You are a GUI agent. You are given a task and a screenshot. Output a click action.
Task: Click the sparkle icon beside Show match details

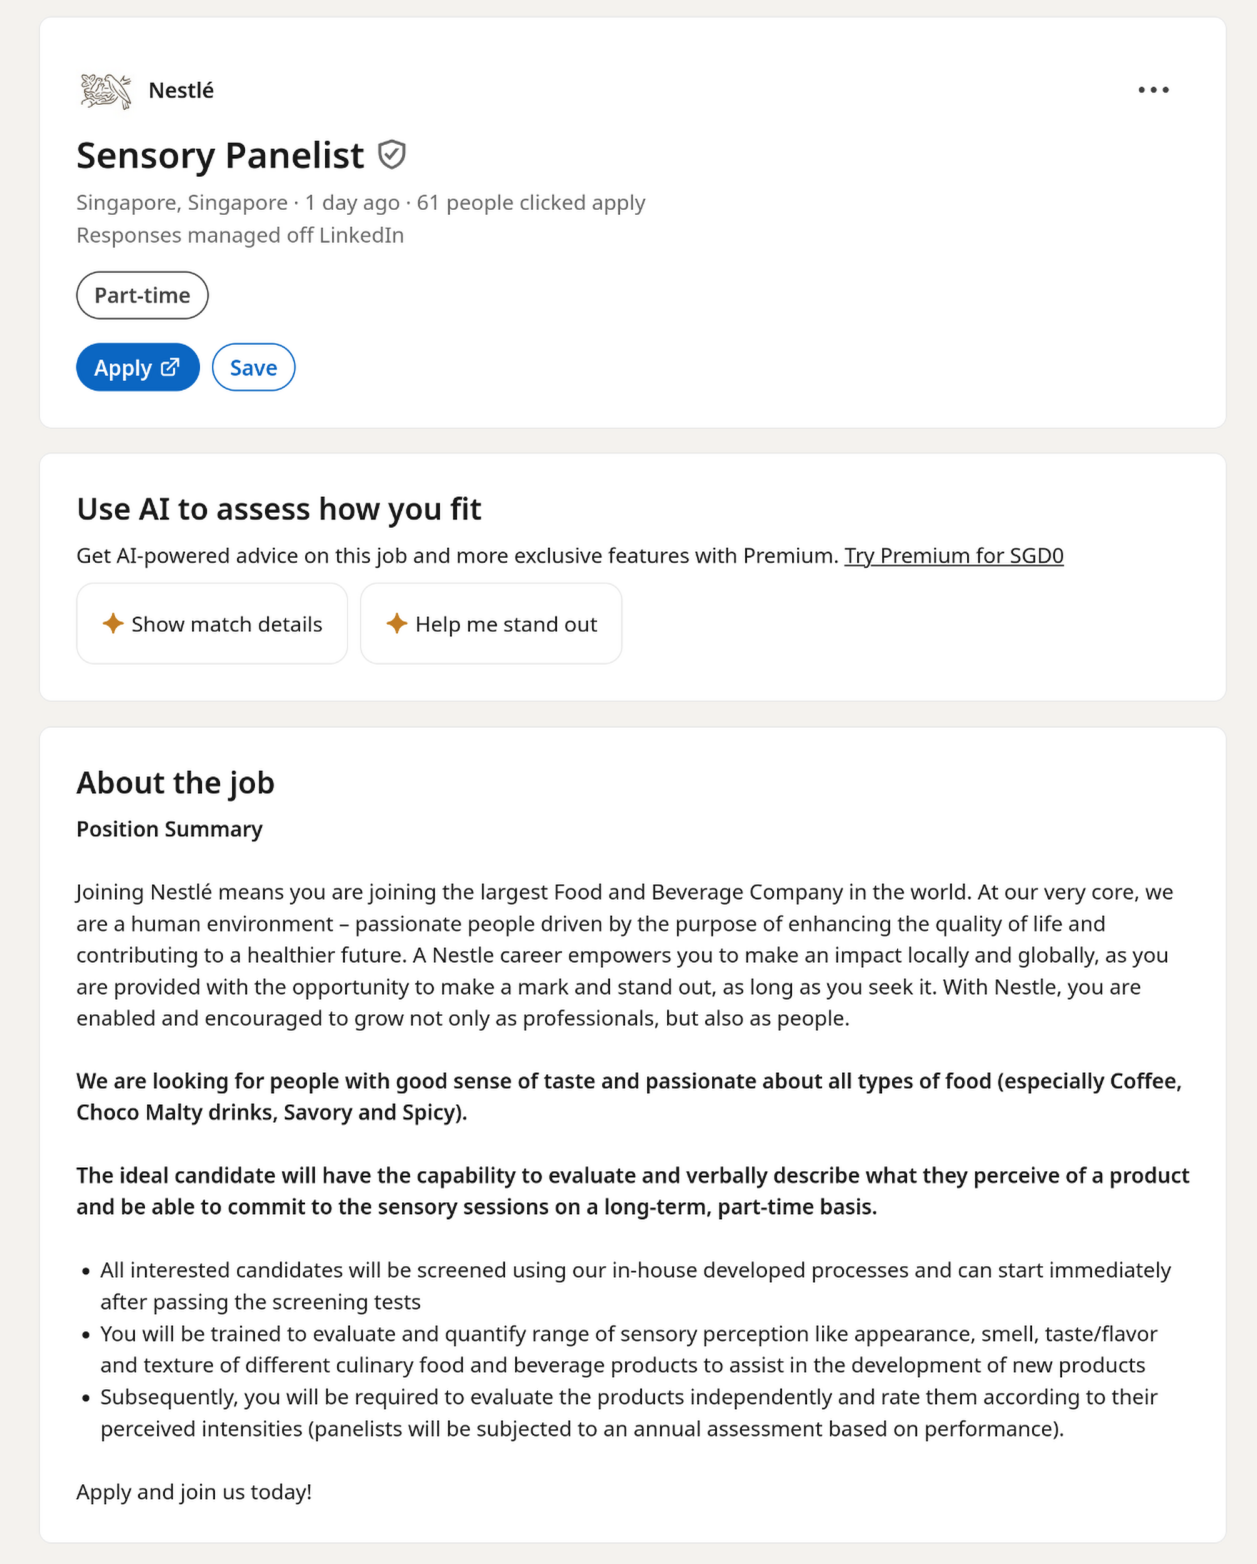pos(113,624)
